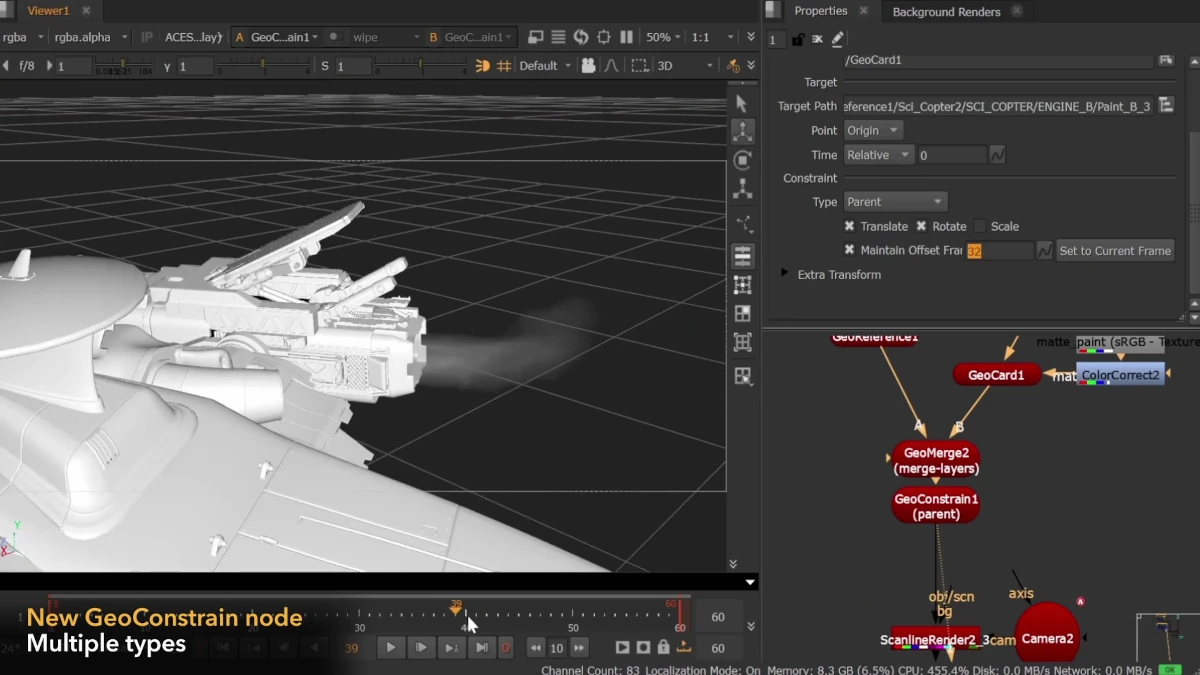
Task: Open the wipe compositing mode dropdown
Action: [x=386, y=37]
